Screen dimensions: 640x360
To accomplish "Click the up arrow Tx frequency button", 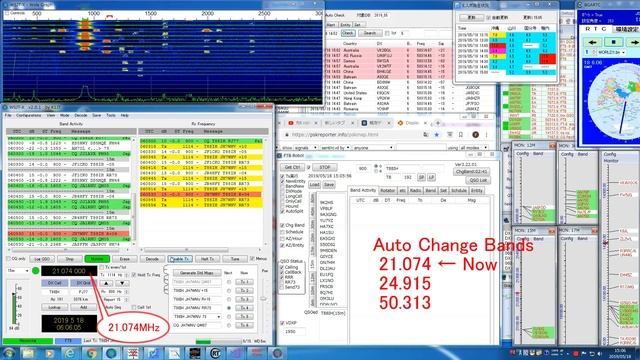I will (x=106, y=283).
